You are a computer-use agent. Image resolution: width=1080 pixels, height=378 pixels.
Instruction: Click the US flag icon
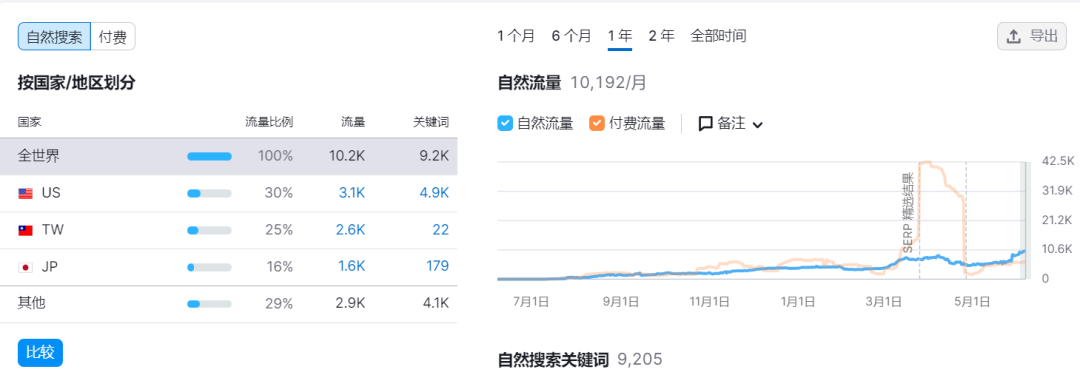(x=25, y=193)
